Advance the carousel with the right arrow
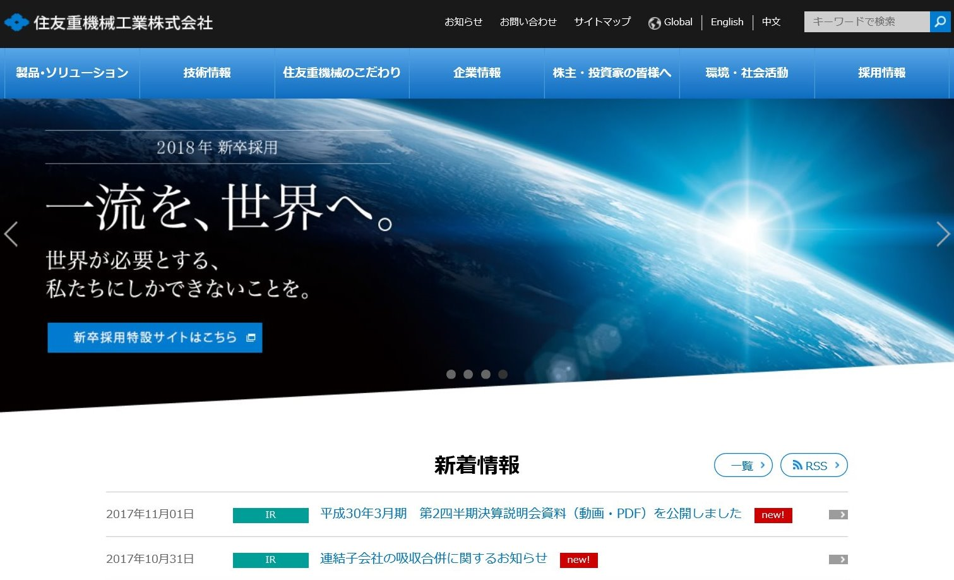 (x=942, y=234)
